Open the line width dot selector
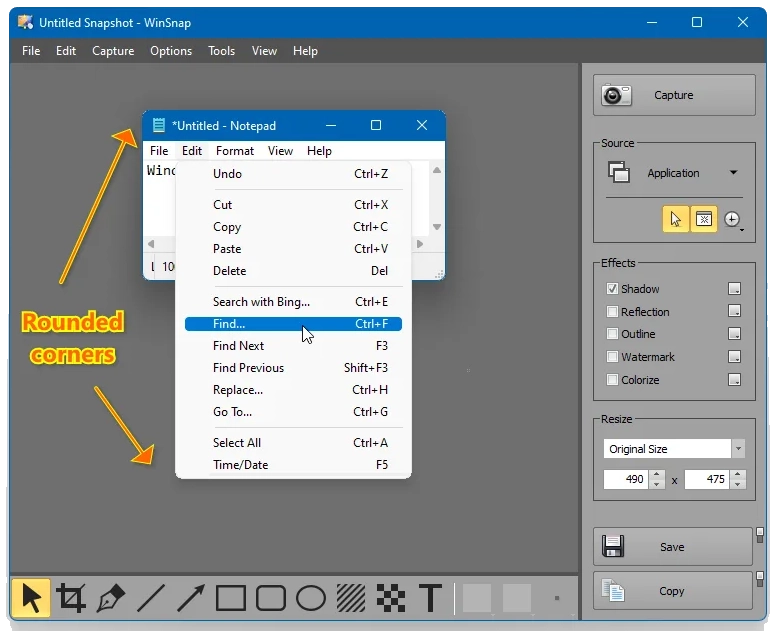This screenshot has width=775, height=631. [557, 598]
